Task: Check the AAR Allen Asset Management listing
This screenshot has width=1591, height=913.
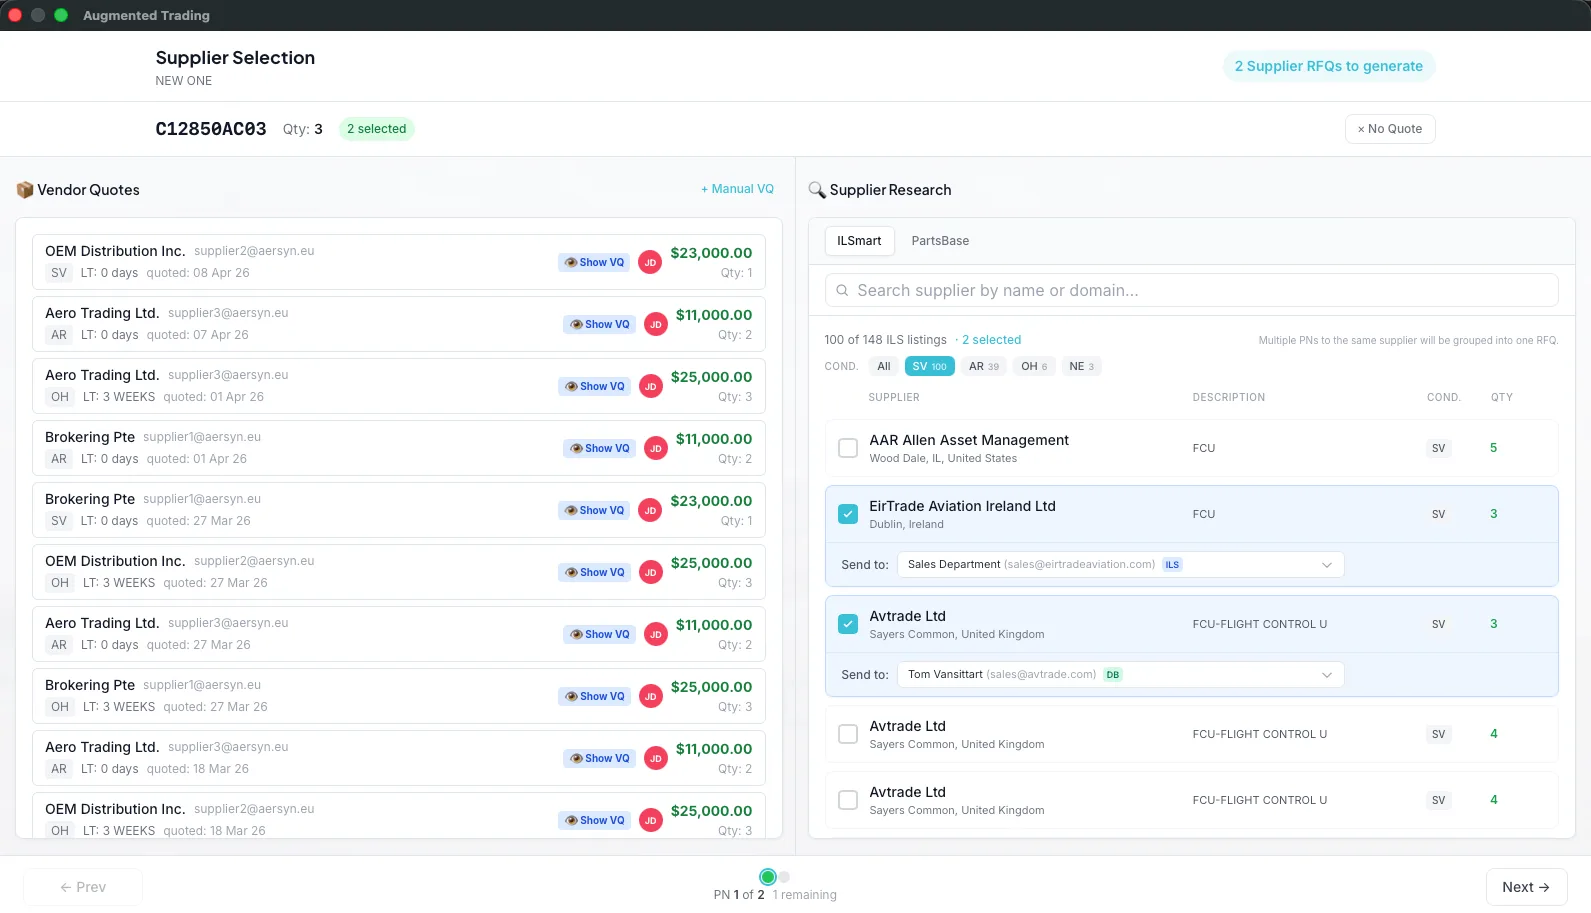Action: pyautogui.click(x=848, y=448)
